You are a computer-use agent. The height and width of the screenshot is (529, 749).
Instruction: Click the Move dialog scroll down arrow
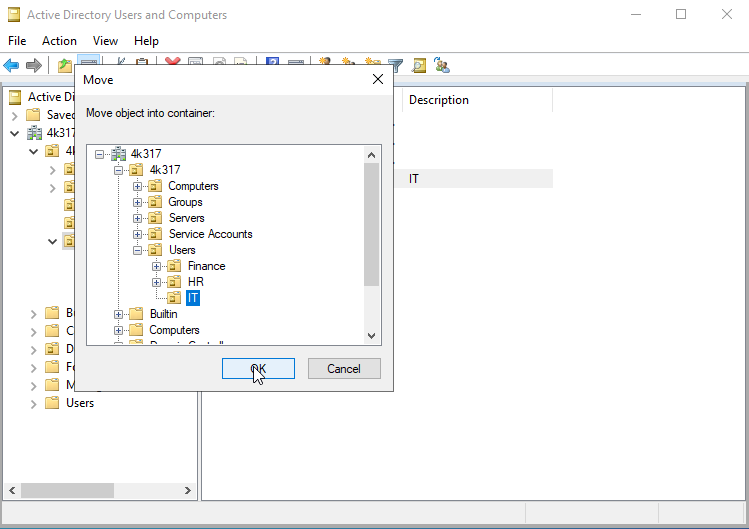[x=371, y=337]
